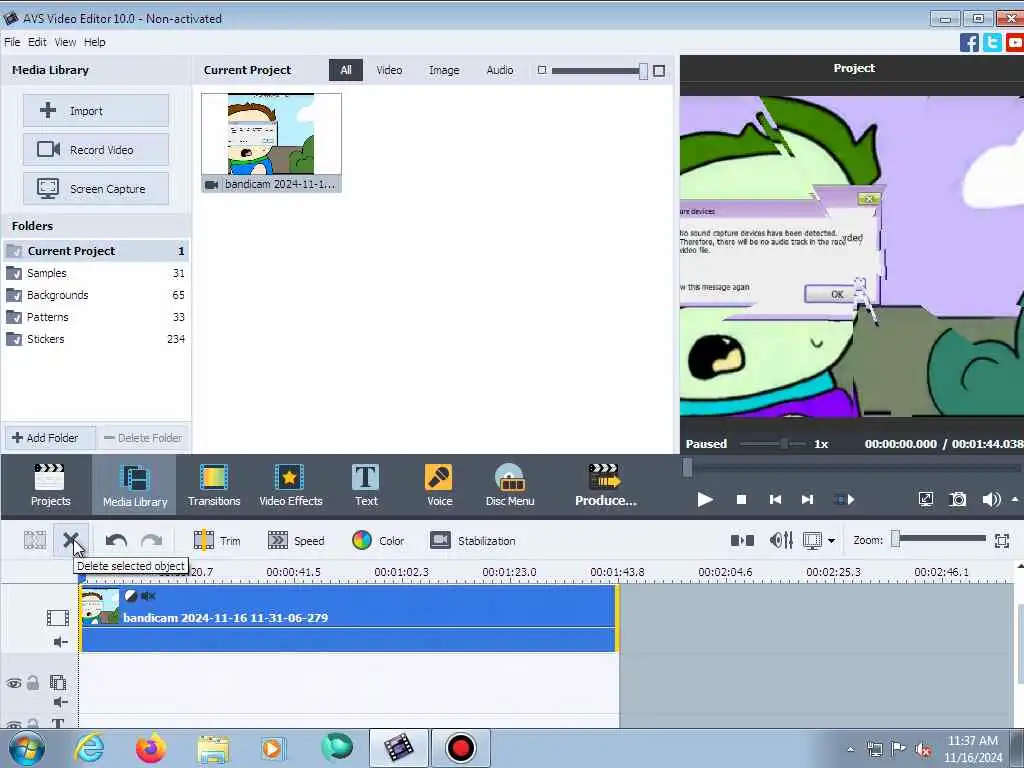Viewport: 1024px width, 768px height.
Task: Select the Video filter tab
Action: point(389,70)
